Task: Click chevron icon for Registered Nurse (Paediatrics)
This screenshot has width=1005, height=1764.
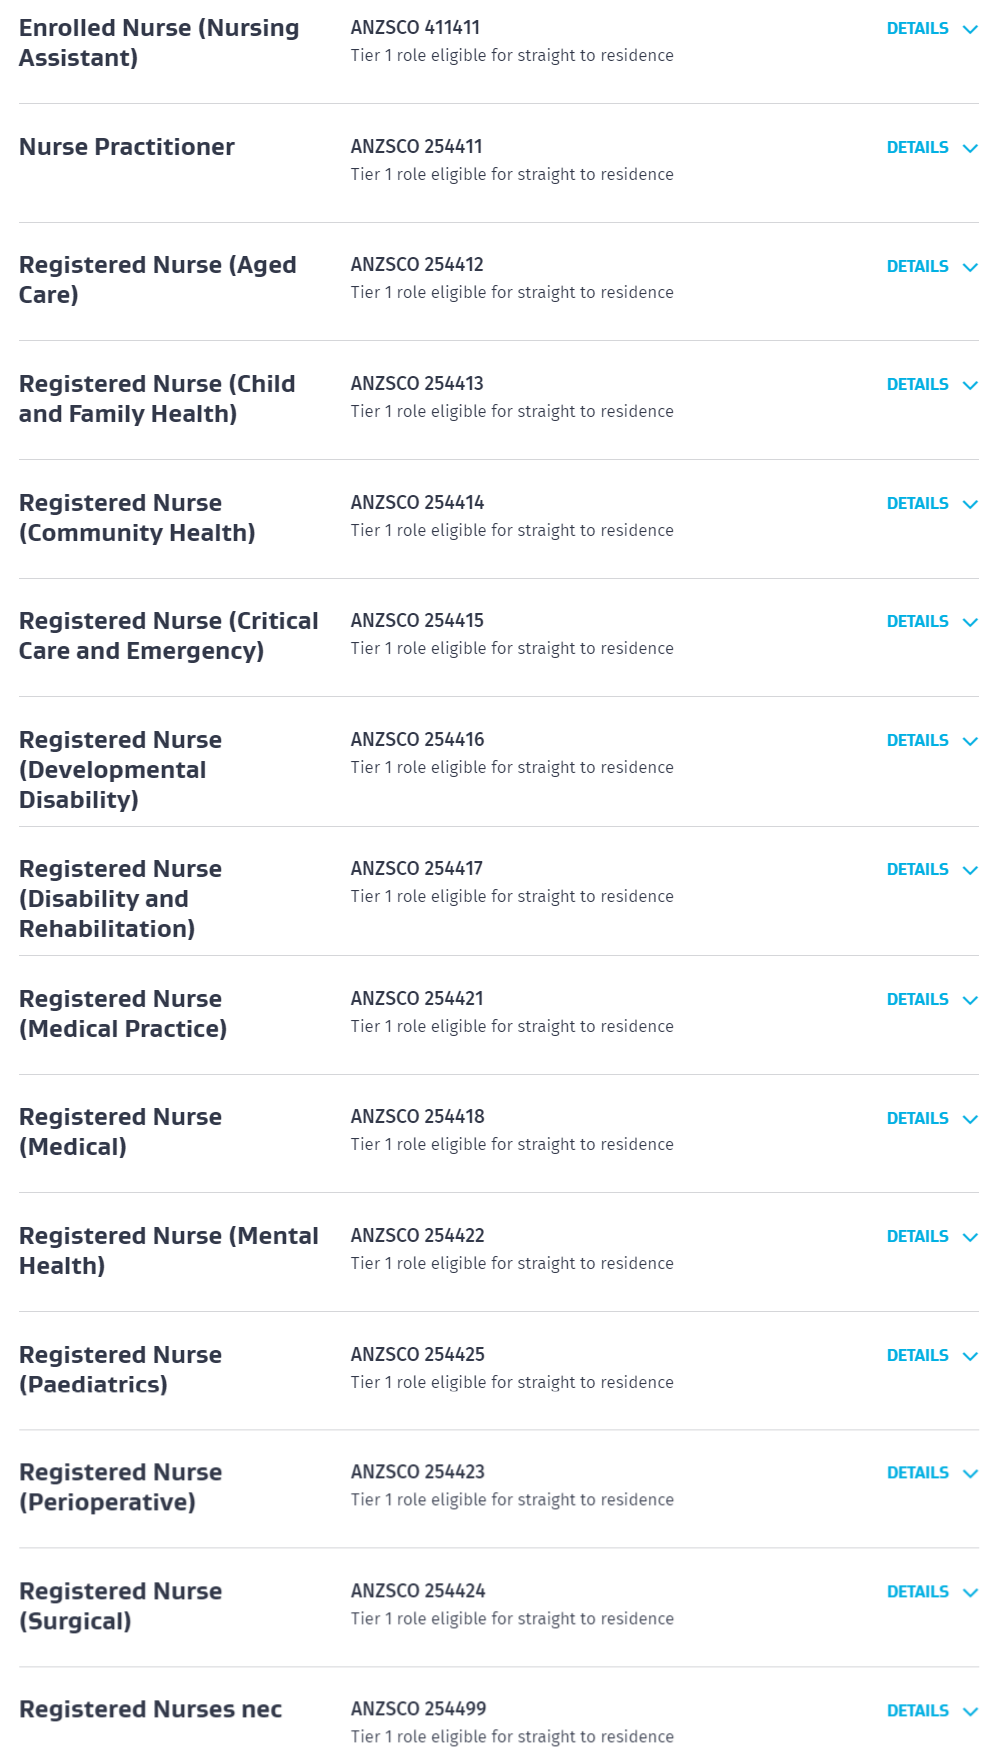Action: tap(969, 1356)
